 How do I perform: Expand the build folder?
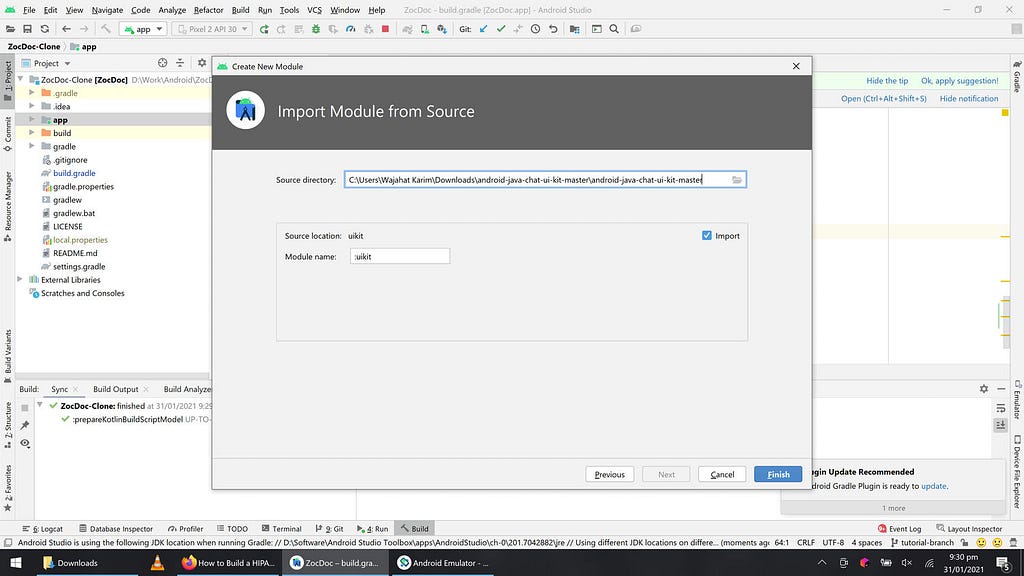31,133
